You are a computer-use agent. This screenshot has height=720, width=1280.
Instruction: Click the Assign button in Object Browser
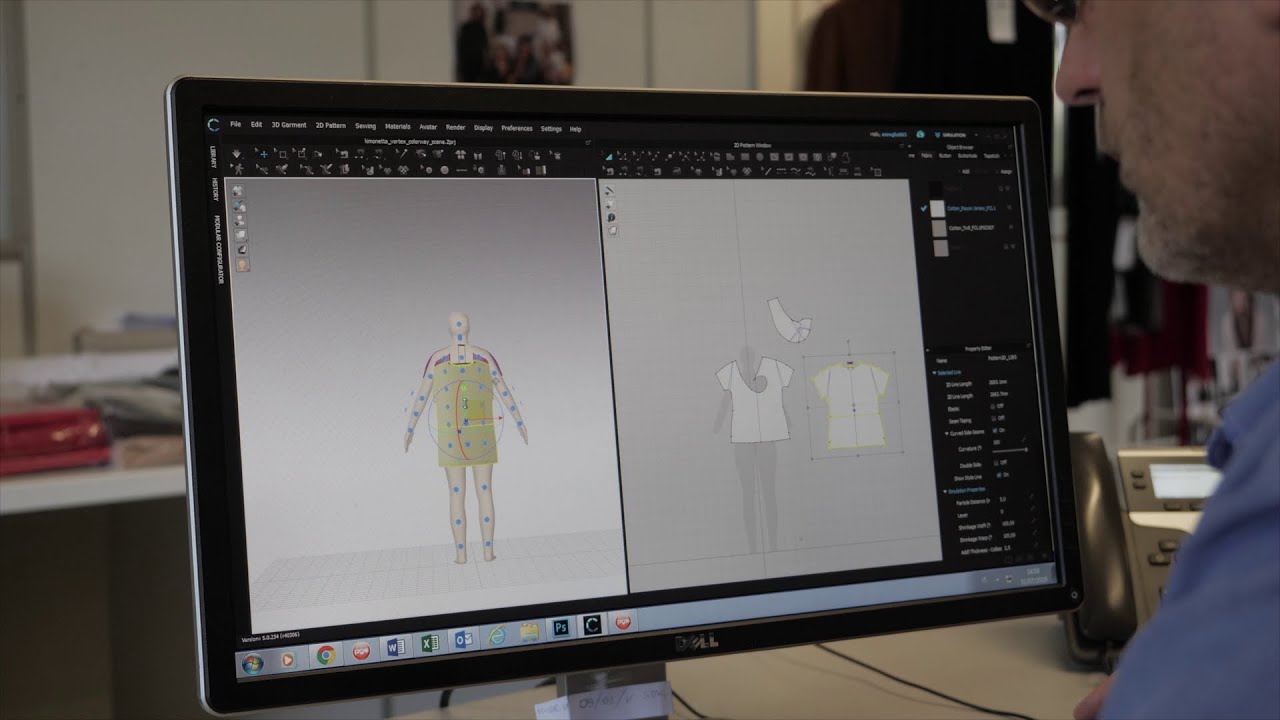tap(1005, 172)
